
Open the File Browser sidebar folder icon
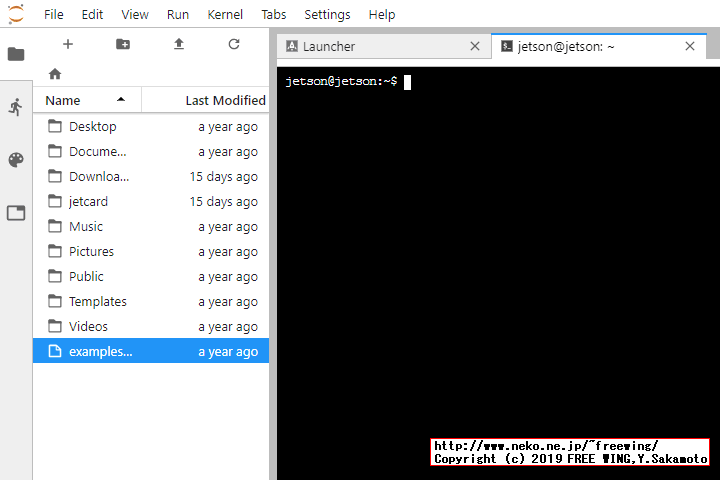tap(16, 54)
